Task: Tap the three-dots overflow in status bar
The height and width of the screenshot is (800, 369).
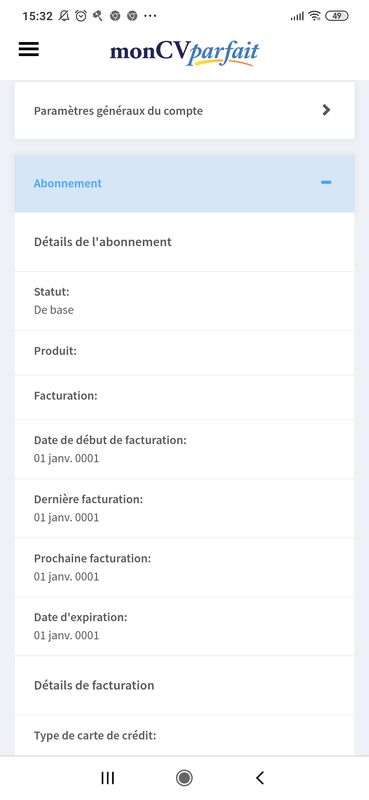Action: (150, 16)
